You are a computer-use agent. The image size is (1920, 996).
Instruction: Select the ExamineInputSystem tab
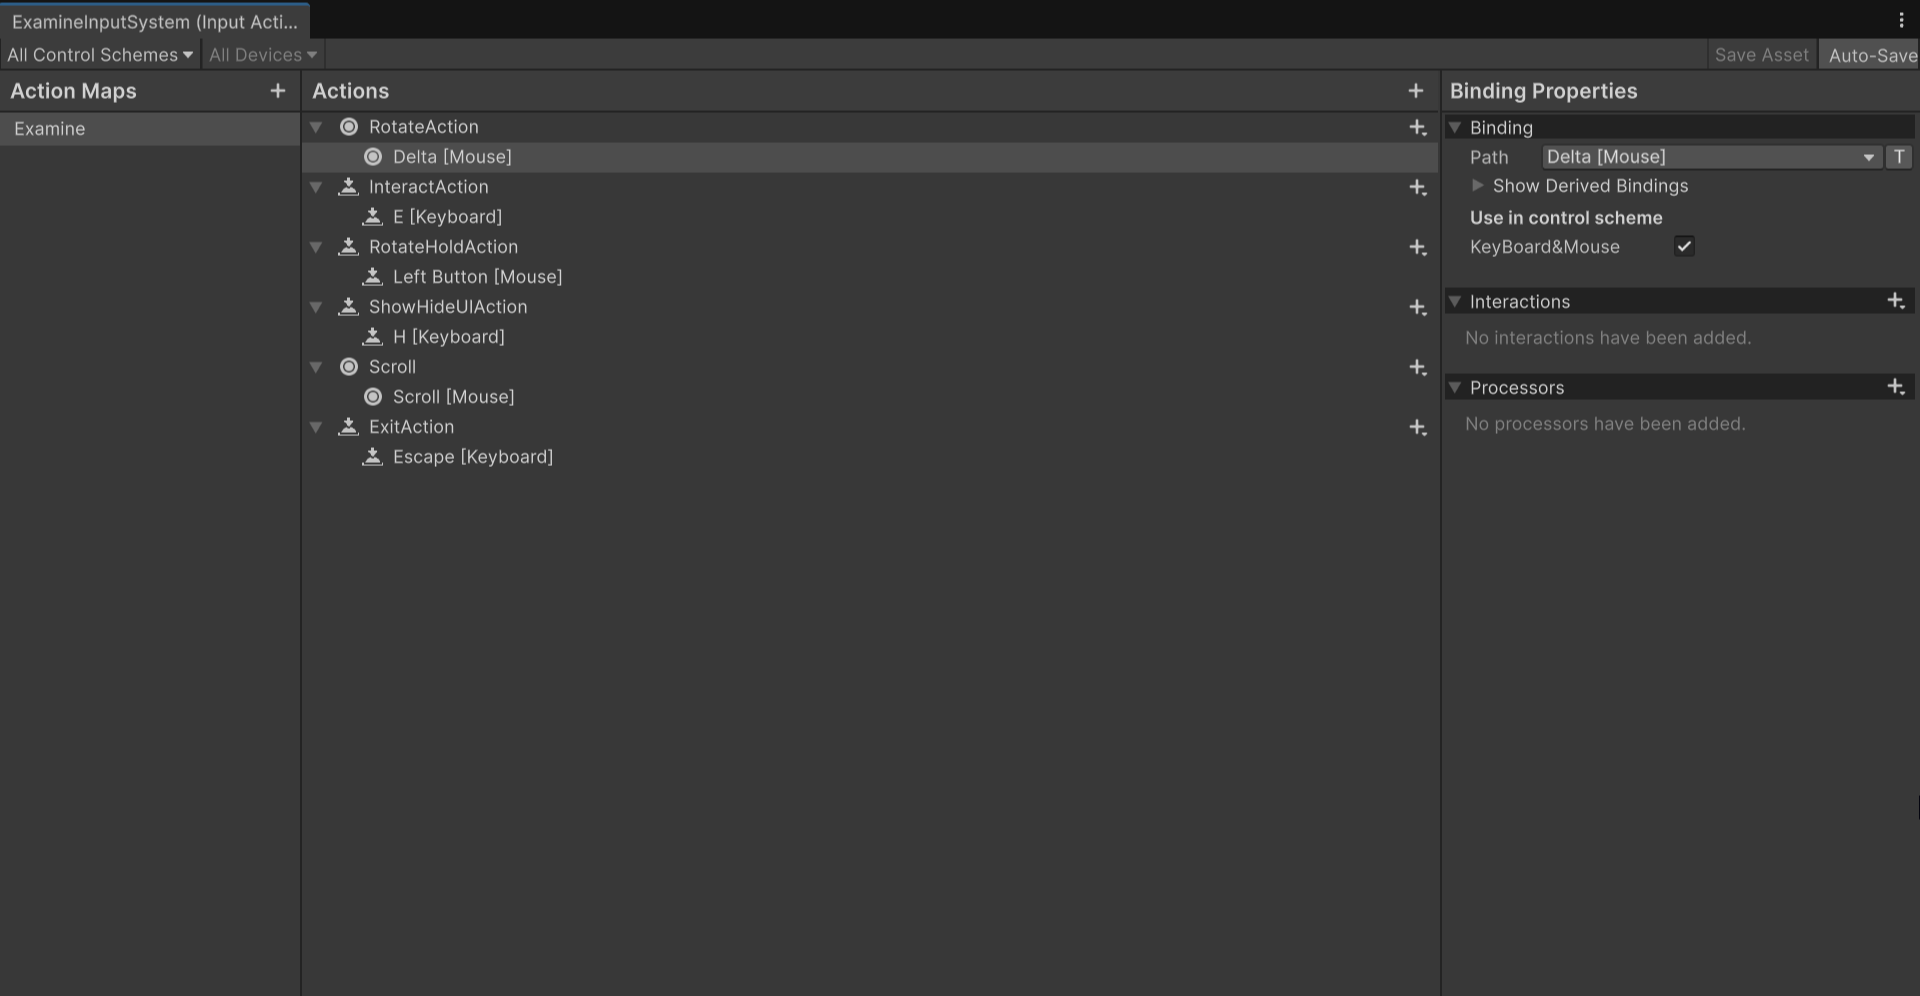point(155,21)
